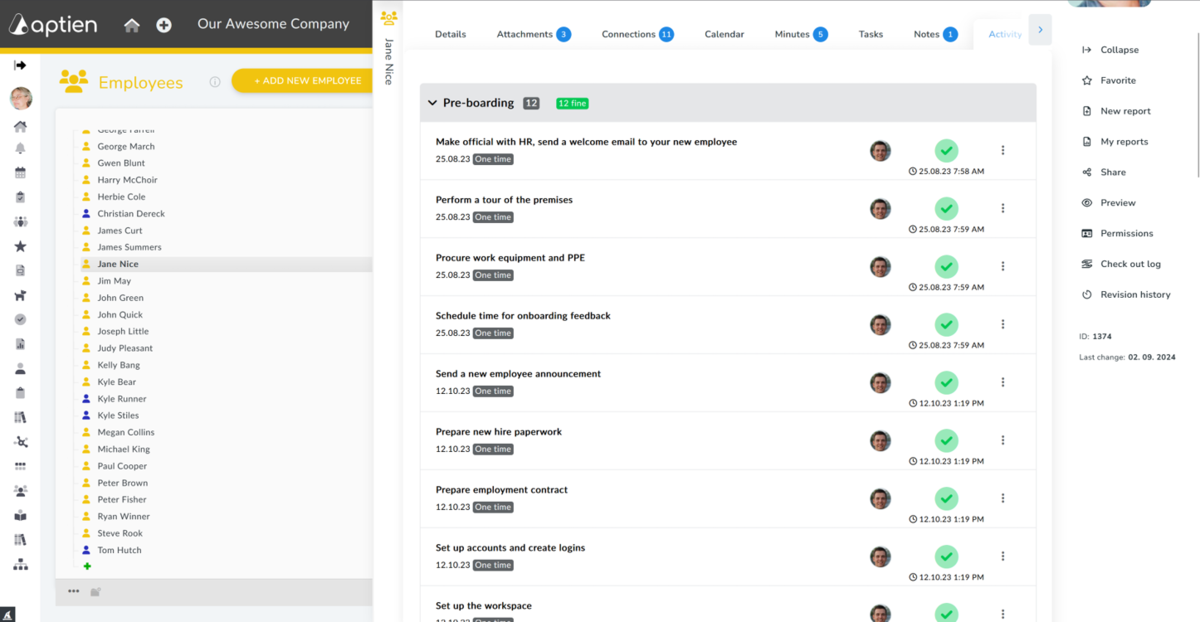Toggle completion check for welcome email task

click(946, 151)
